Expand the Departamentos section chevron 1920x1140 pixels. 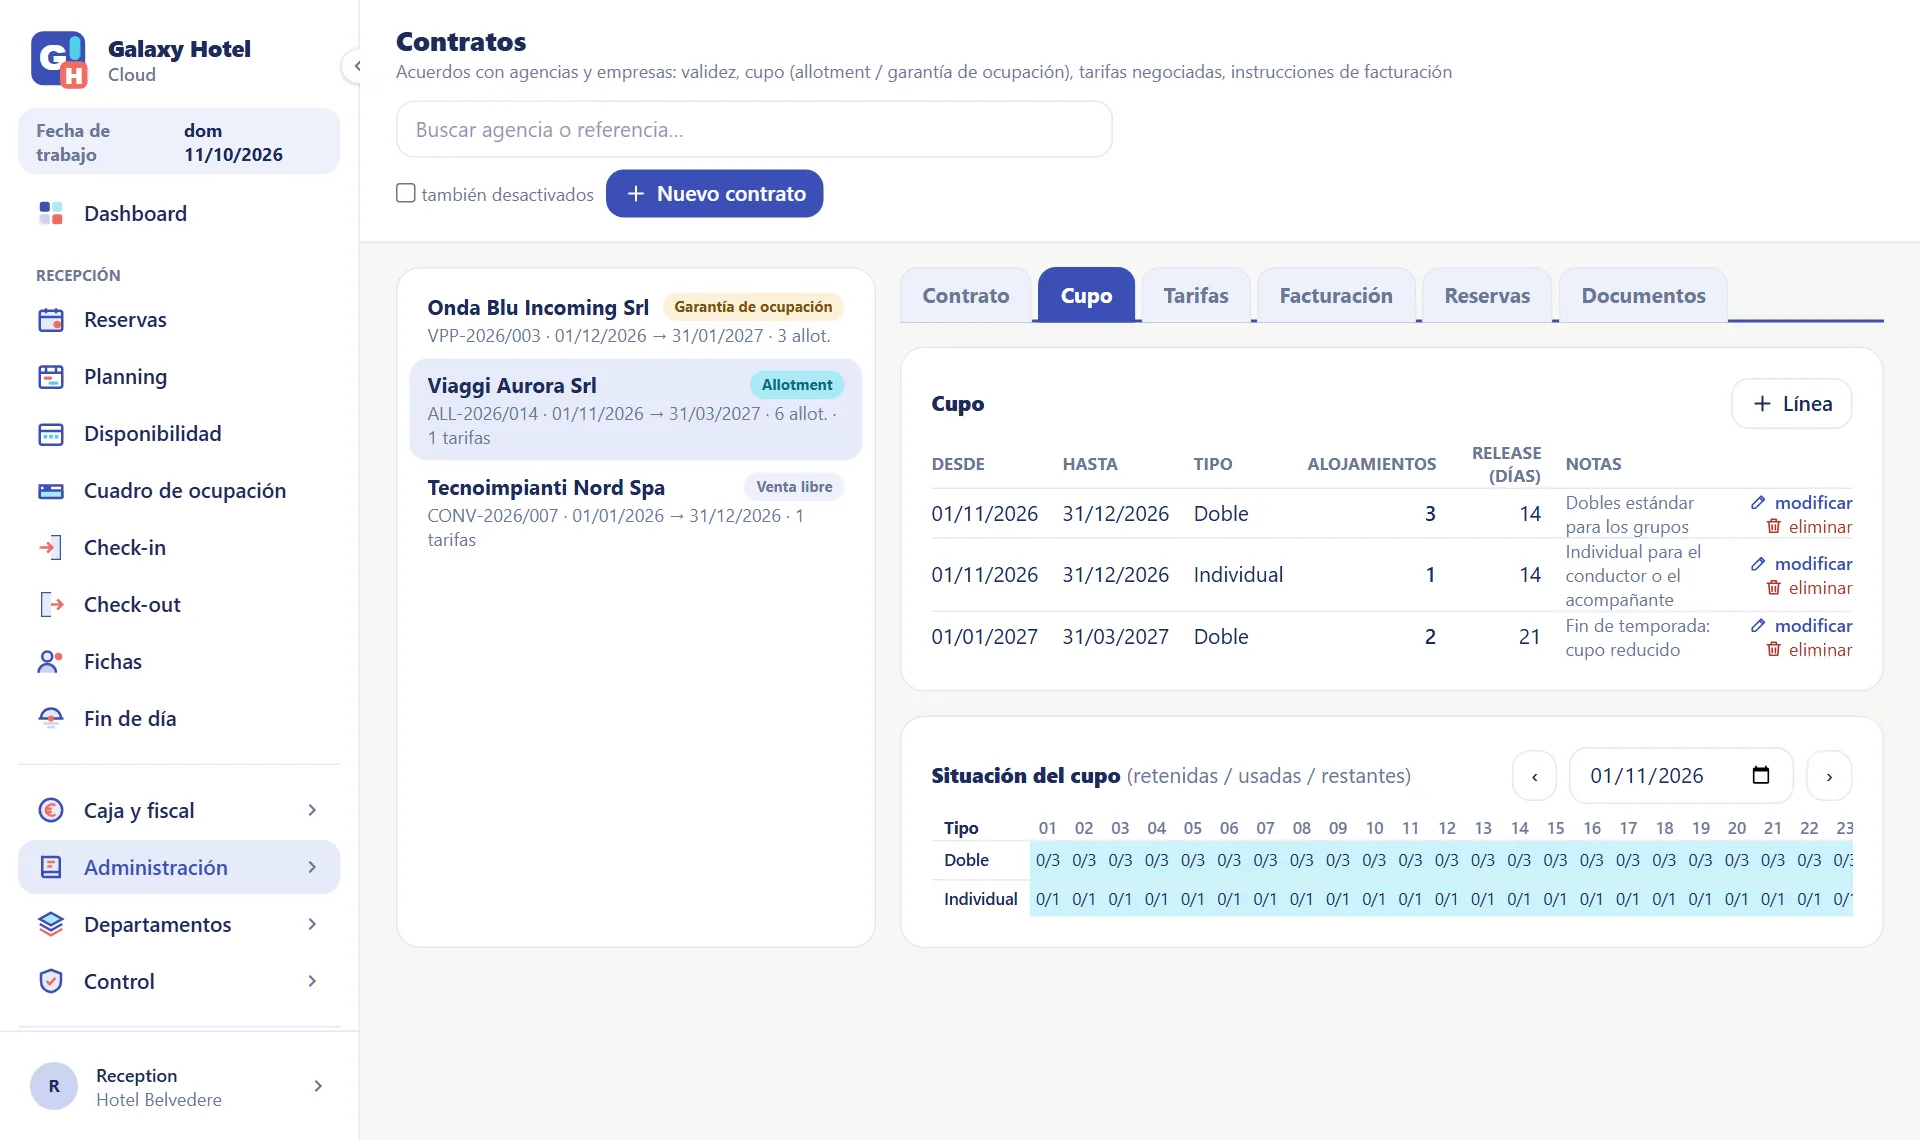(x=313, y=925)
